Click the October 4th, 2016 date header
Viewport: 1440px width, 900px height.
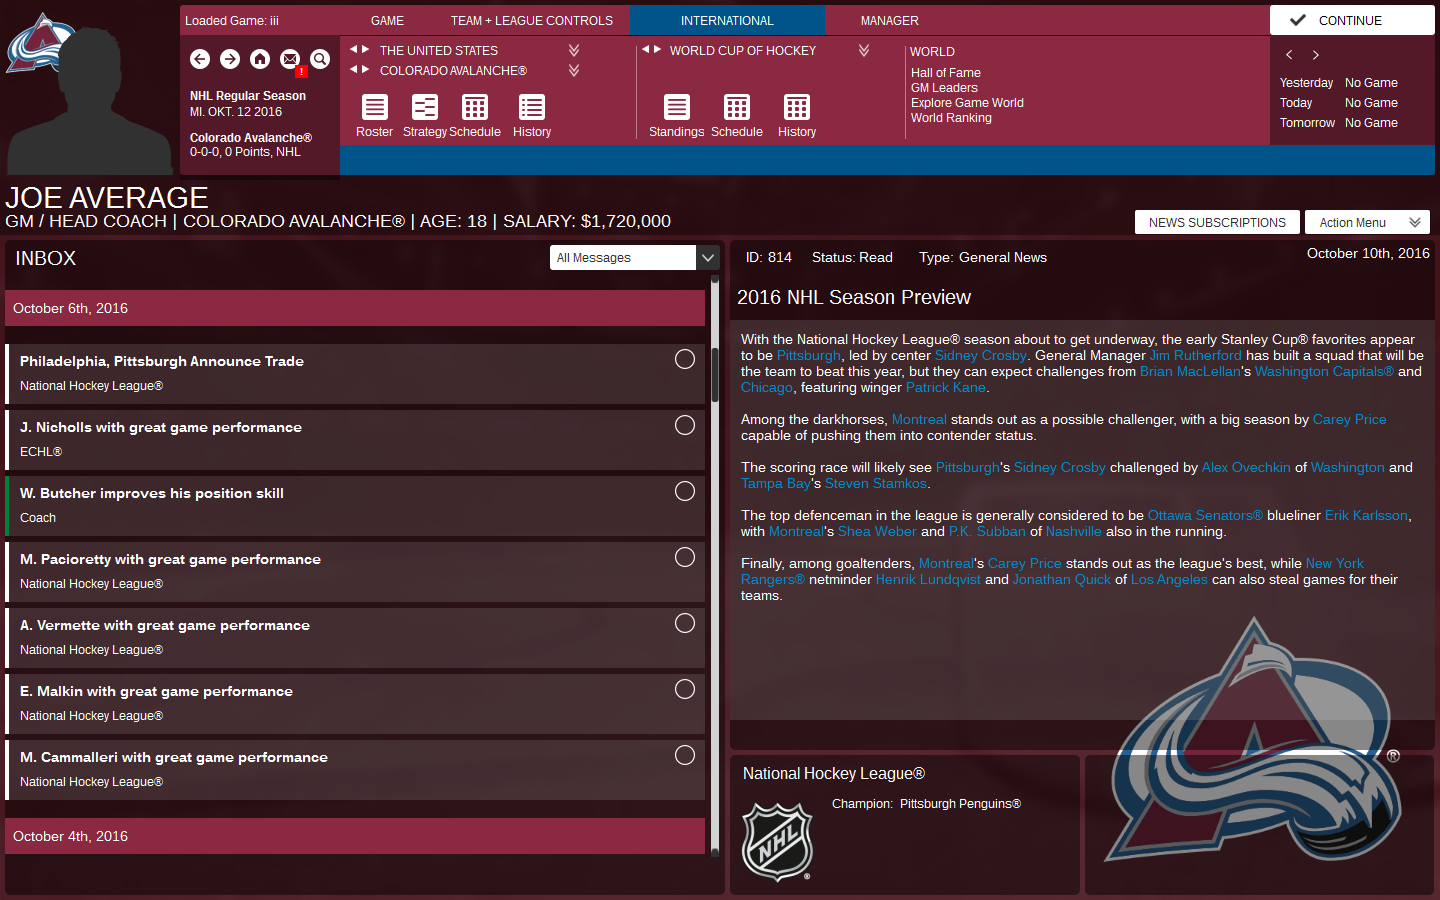click(x=355, y=836)
